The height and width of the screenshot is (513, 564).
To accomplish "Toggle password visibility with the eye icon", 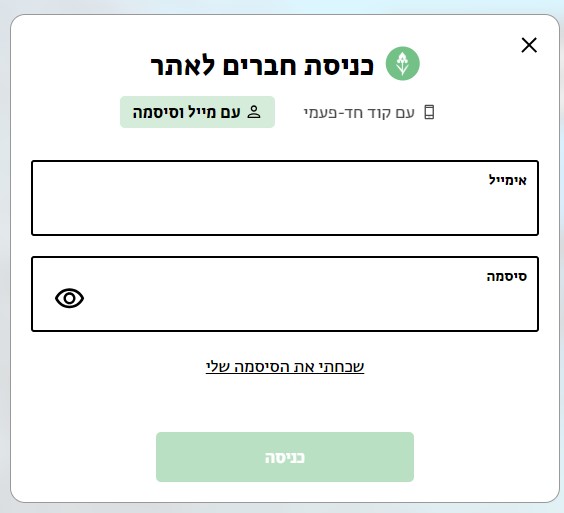I will (x=69, y=298).
